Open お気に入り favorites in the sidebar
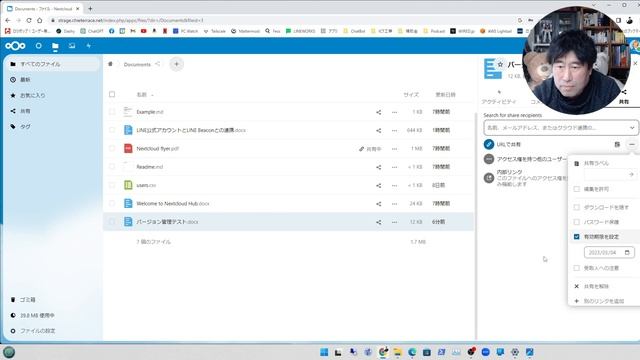This screenshot has height=360, width=640. (x=52, y=95)
